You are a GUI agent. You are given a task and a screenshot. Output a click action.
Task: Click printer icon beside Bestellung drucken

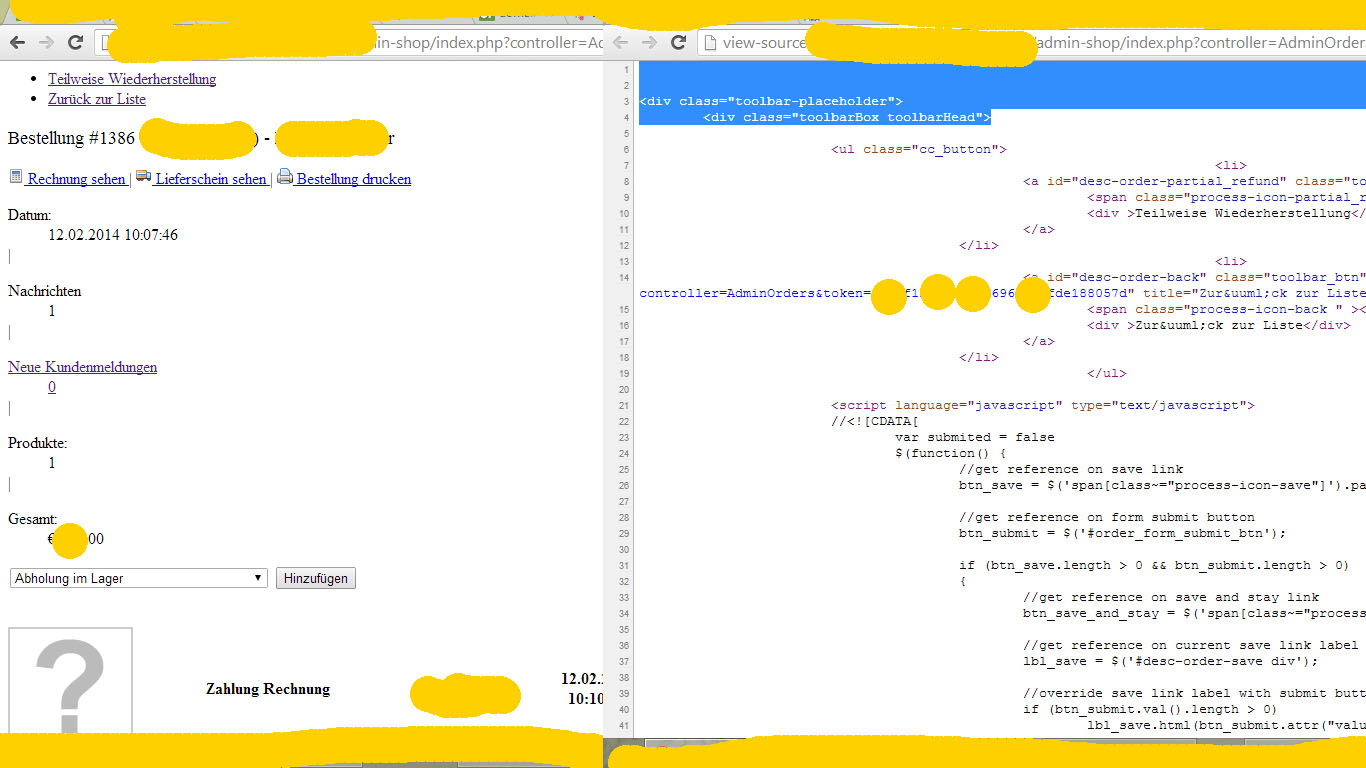click(x=285, y=177)
